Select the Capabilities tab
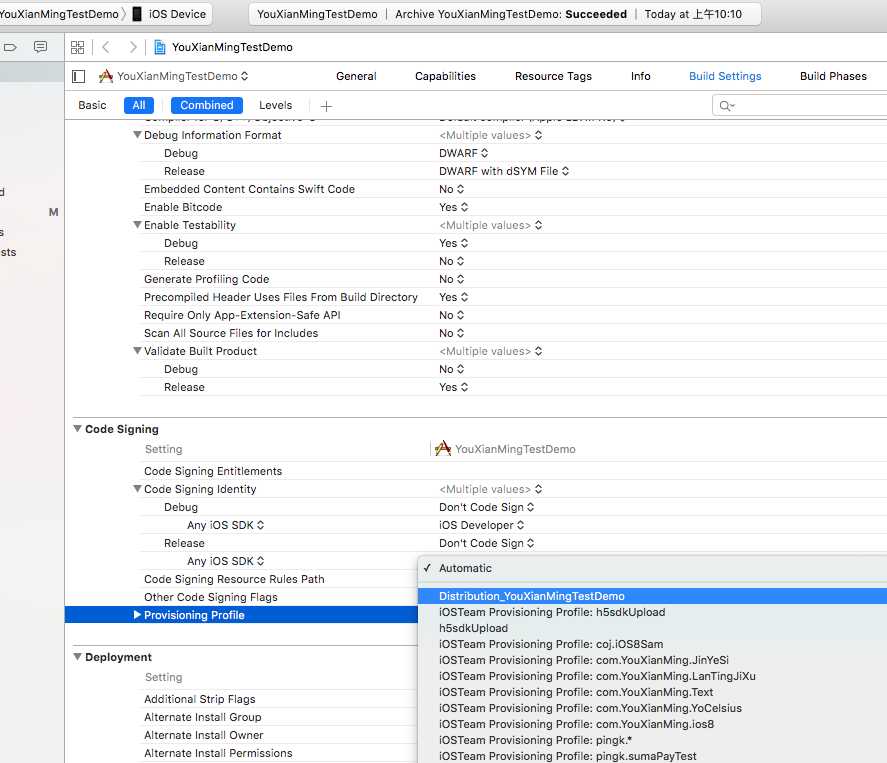Screen dimensions: 887x763 click(445, 76)
